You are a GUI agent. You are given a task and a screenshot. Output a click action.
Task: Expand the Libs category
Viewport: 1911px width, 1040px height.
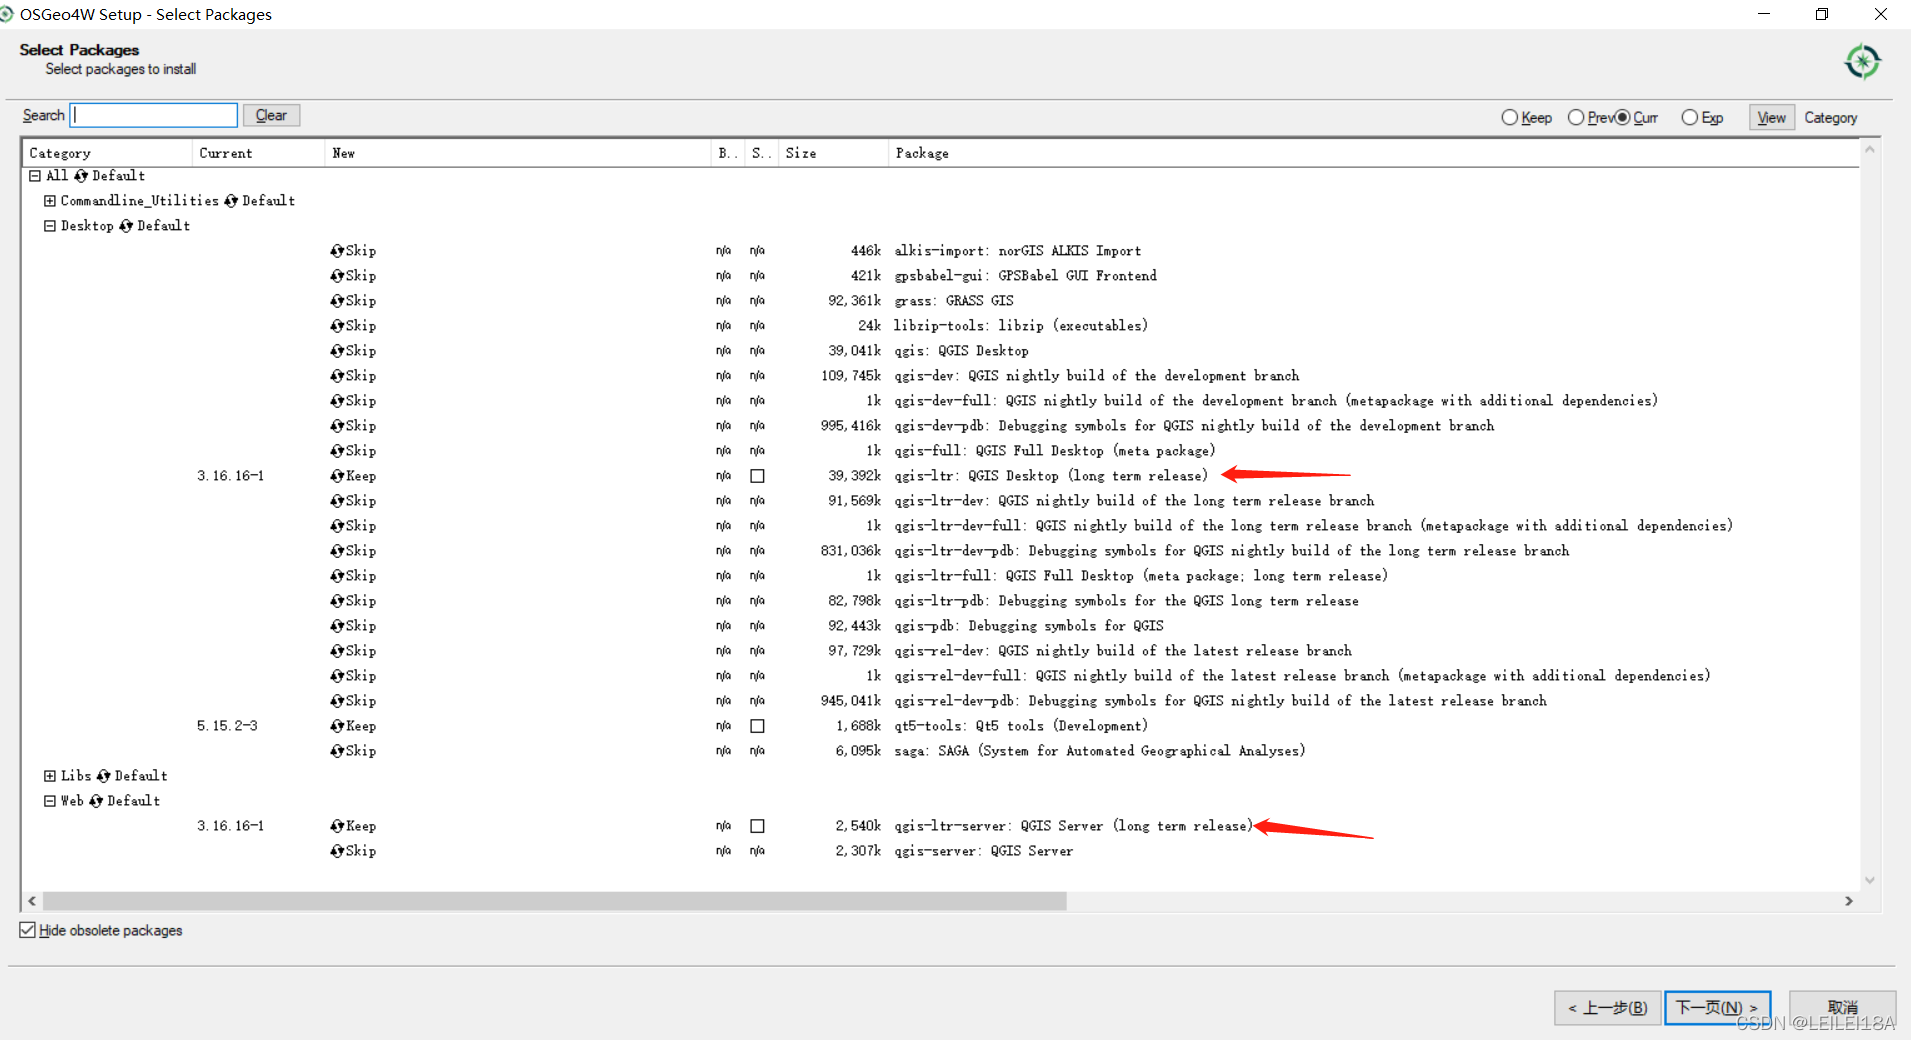(x=50, y=776)
